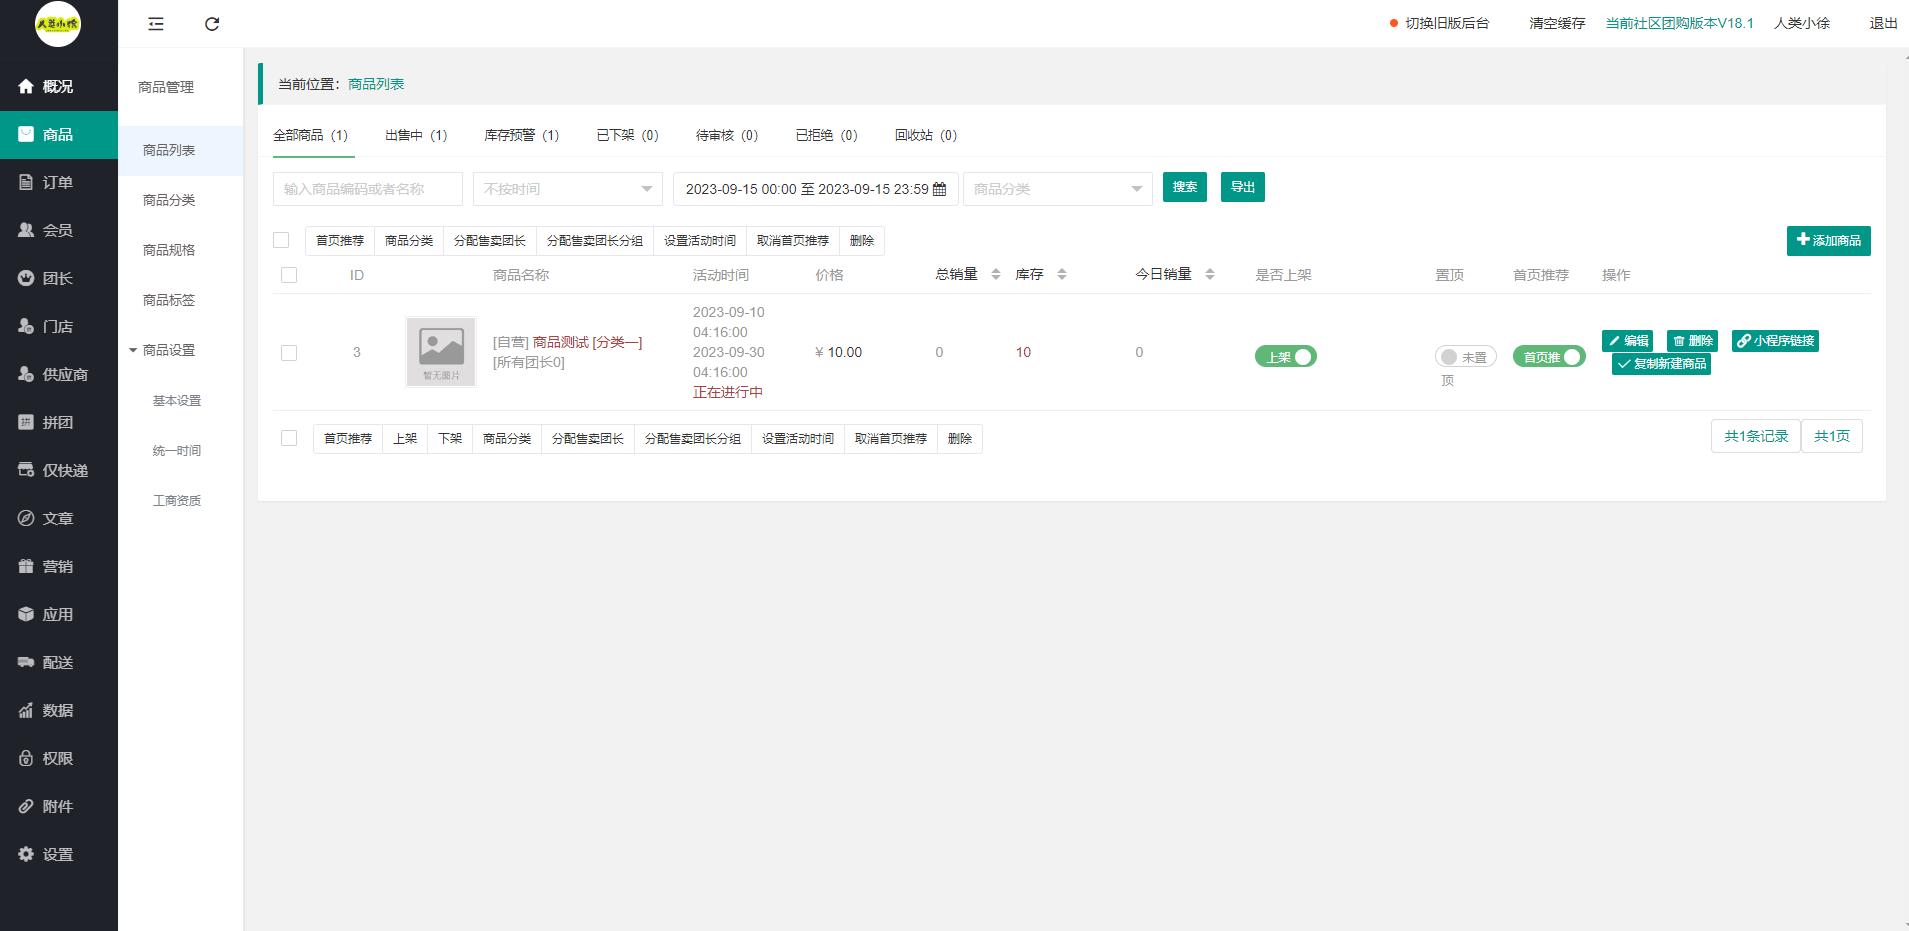Click the 商品 sidebar icon
The image size is (1909, 931).
point(26,135)
